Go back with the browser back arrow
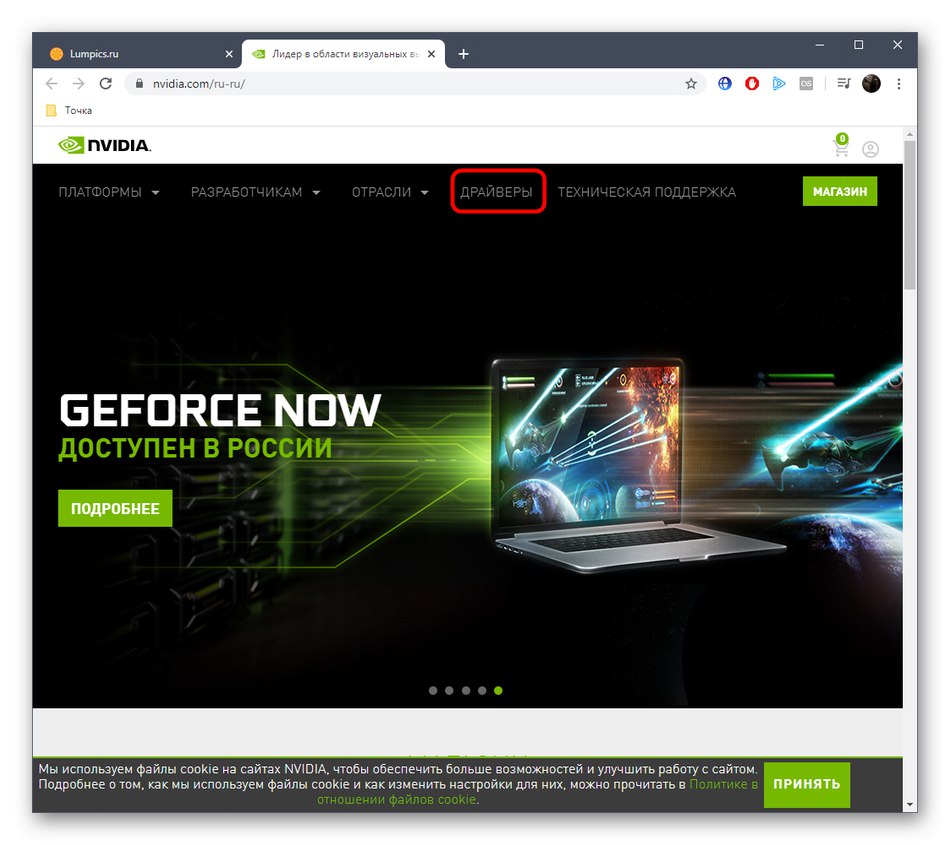 [51, 84]
